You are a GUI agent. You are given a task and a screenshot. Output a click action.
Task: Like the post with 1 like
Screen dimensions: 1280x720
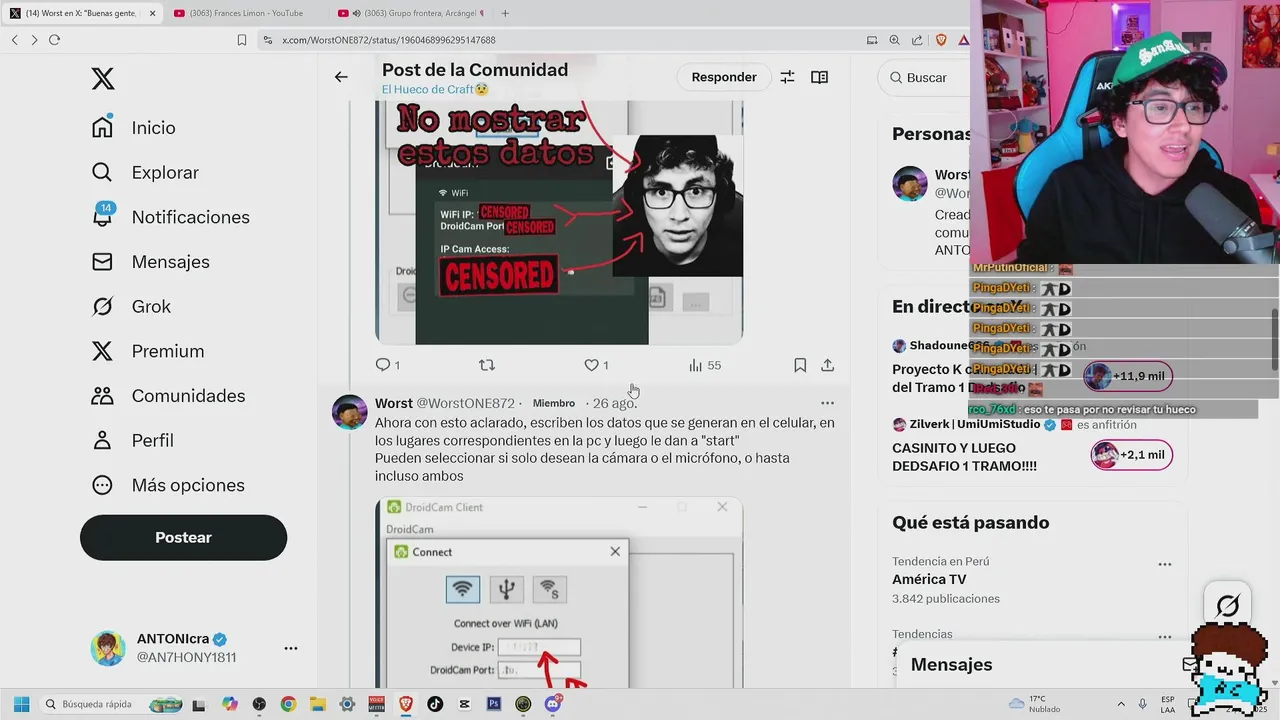point(596,365)
